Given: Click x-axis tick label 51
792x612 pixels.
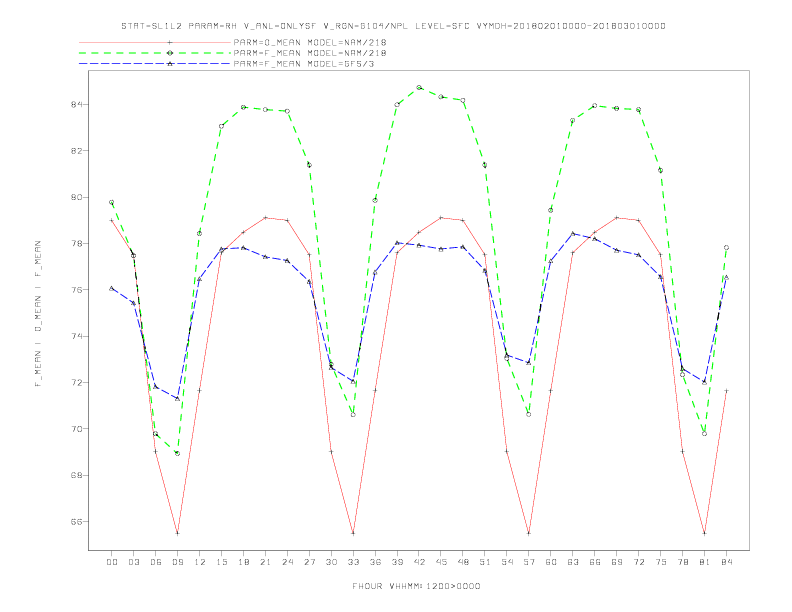Looking at the screenshot, I should point(485,562).
